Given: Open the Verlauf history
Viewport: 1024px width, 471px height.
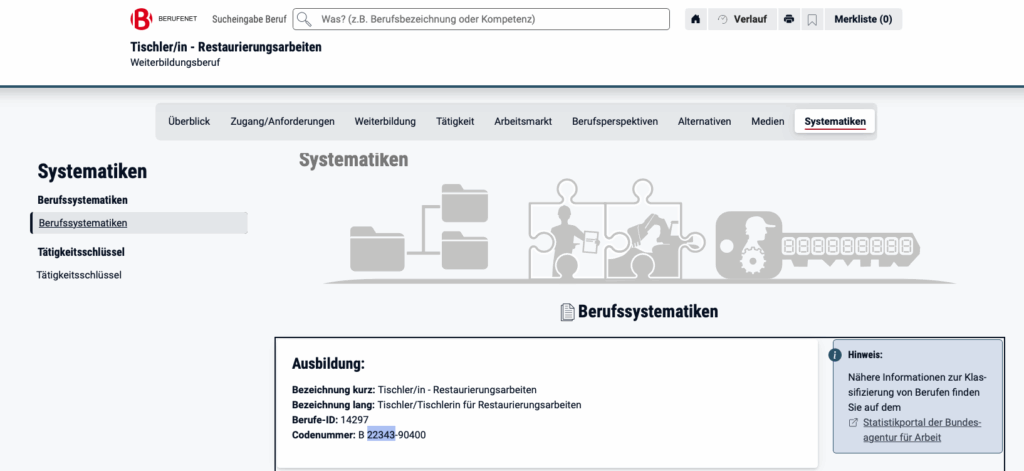Looking at the screenshot, I should tap(741, 19).
